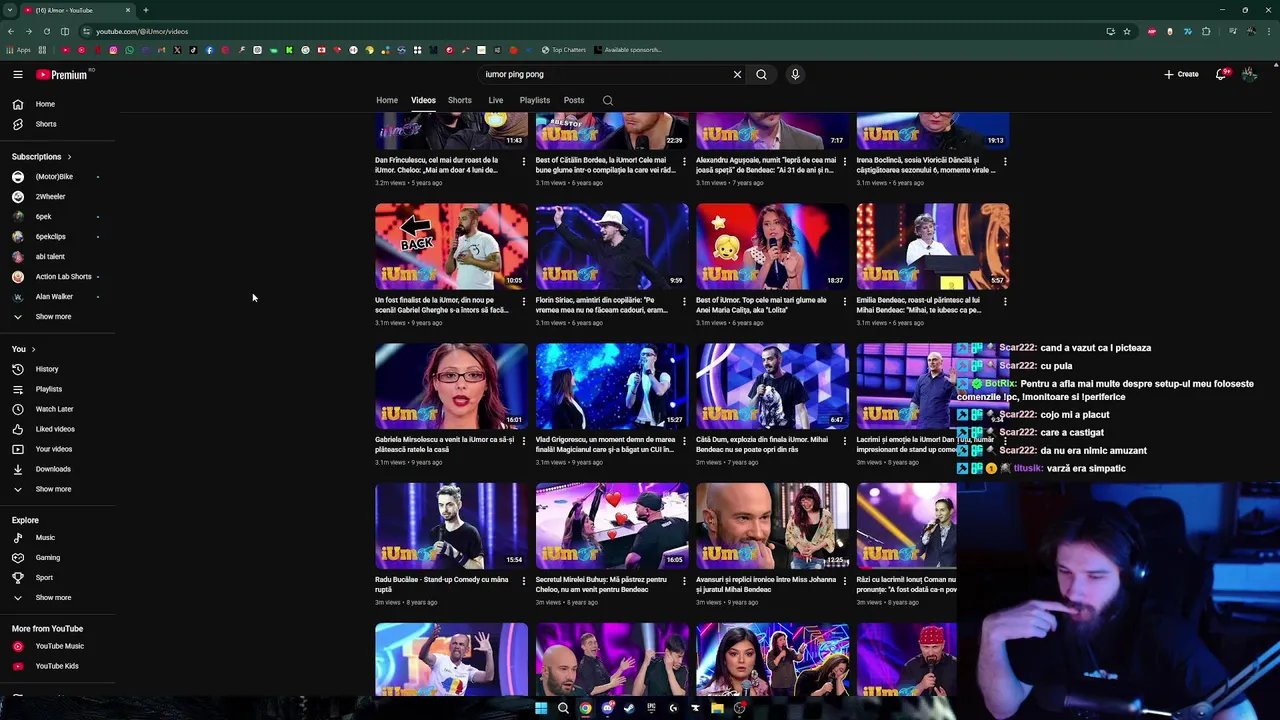Viewport: 1280px width, 720px height.
Task: Open Discord from the taskbar
Action: 607,708
